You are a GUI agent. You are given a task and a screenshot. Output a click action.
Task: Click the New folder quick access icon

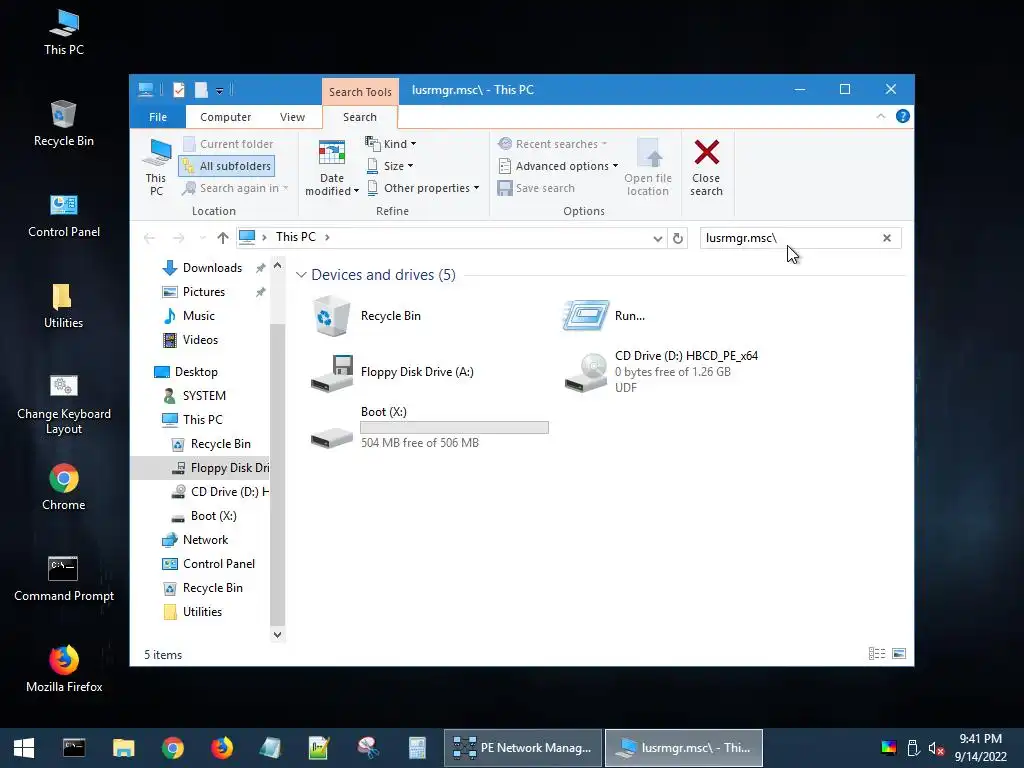(x=200, y=90)
